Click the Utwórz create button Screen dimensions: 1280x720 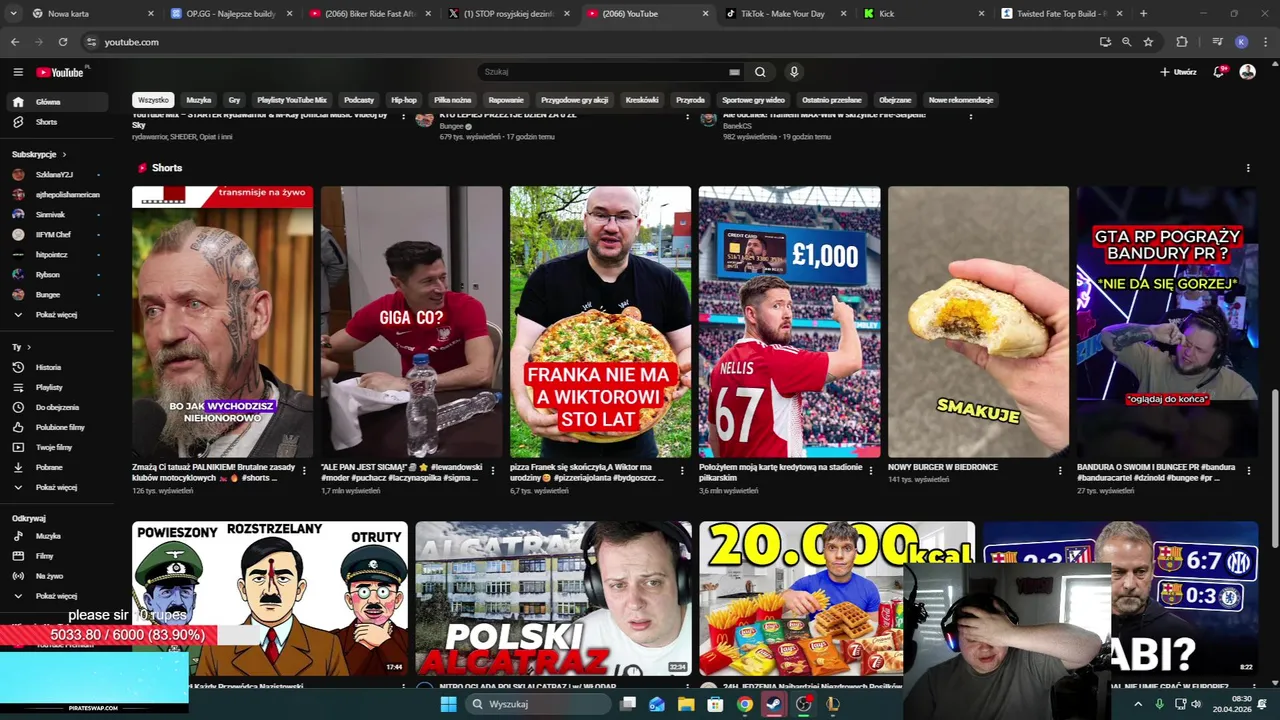(1178, 72)
